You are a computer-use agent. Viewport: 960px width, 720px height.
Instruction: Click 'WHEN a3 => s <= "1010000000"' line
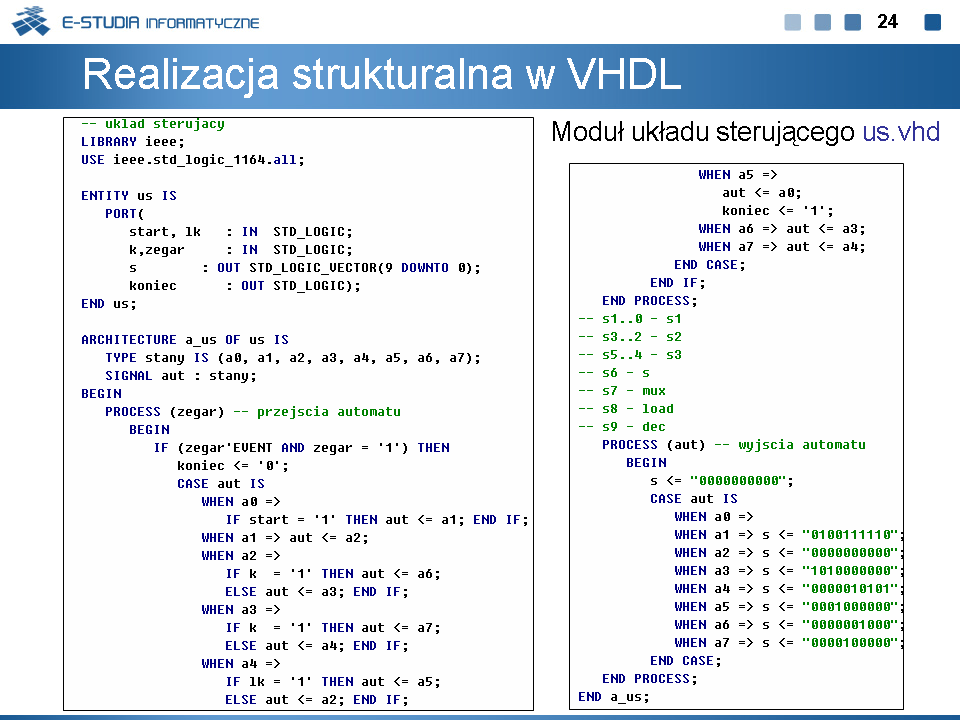pos(789,571)
